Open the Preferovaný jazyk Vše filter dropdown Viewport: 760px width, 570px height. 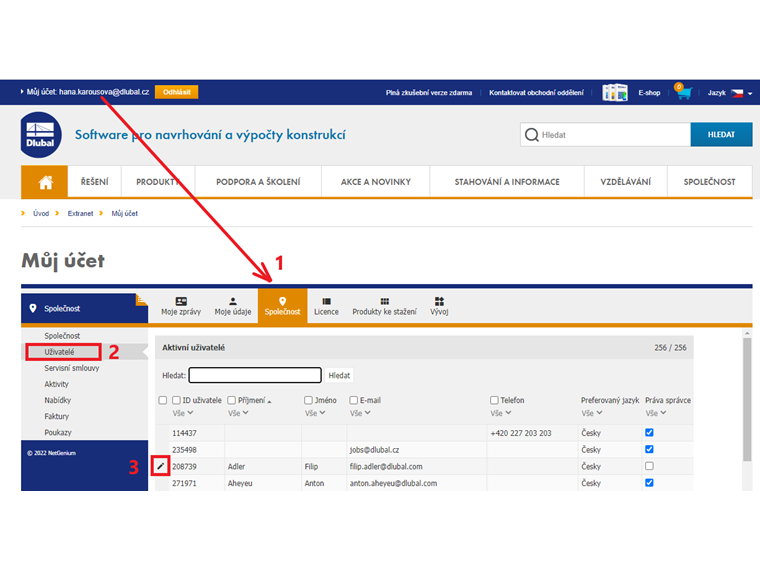592,413
